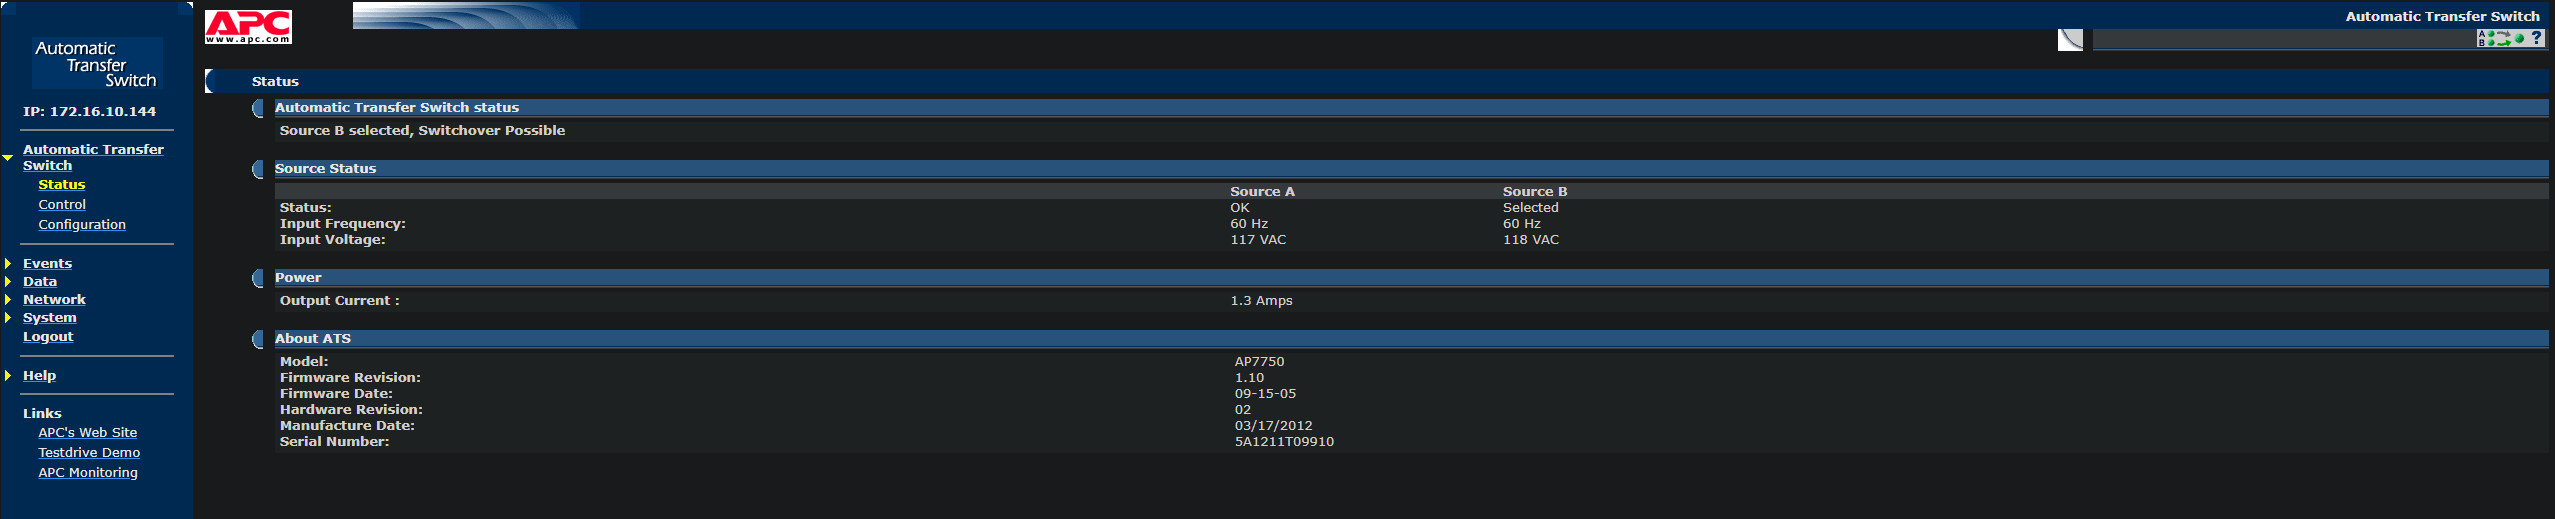The height and width of the screenshot is (519, 2555).
Task: Expand the Events menu arrow
Action: (x=8, y=264)
